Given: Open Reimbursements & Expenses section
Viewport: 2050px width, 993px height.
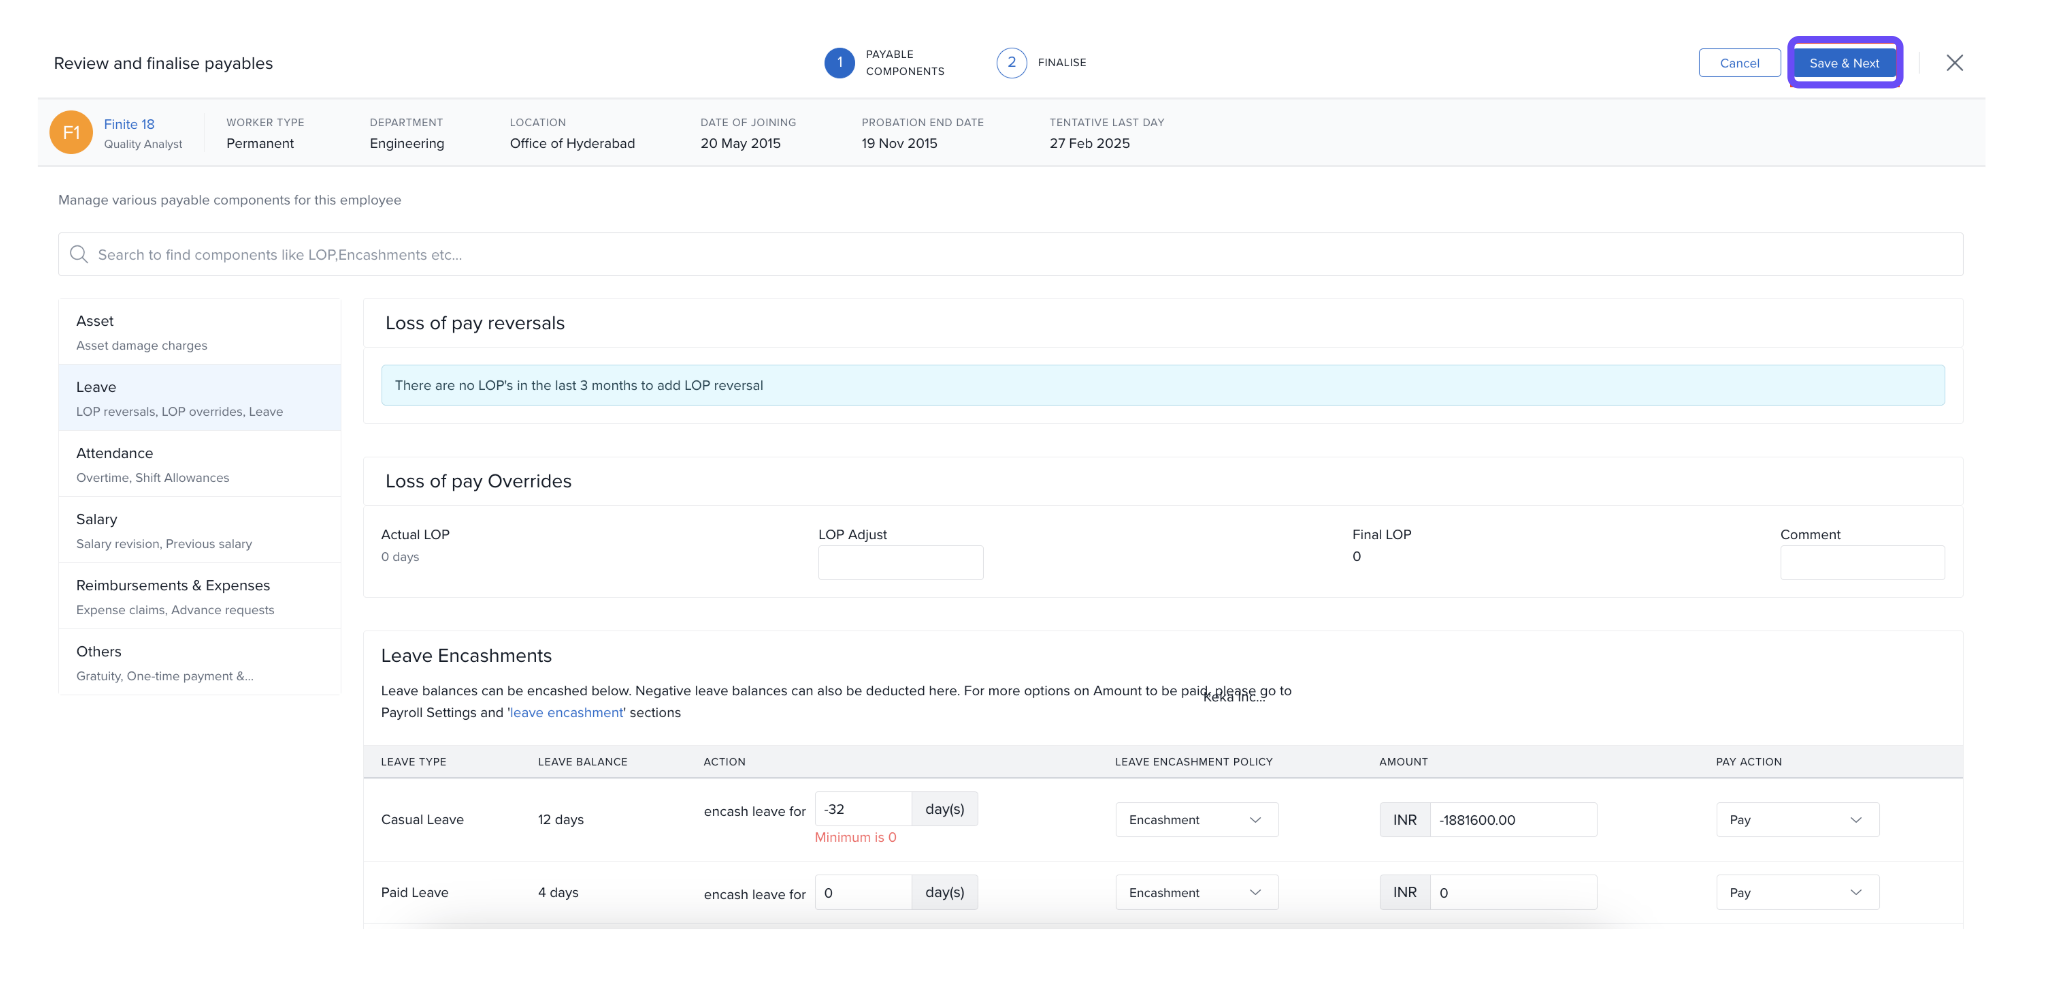Looking at the screenshot, I should [199, 596].
